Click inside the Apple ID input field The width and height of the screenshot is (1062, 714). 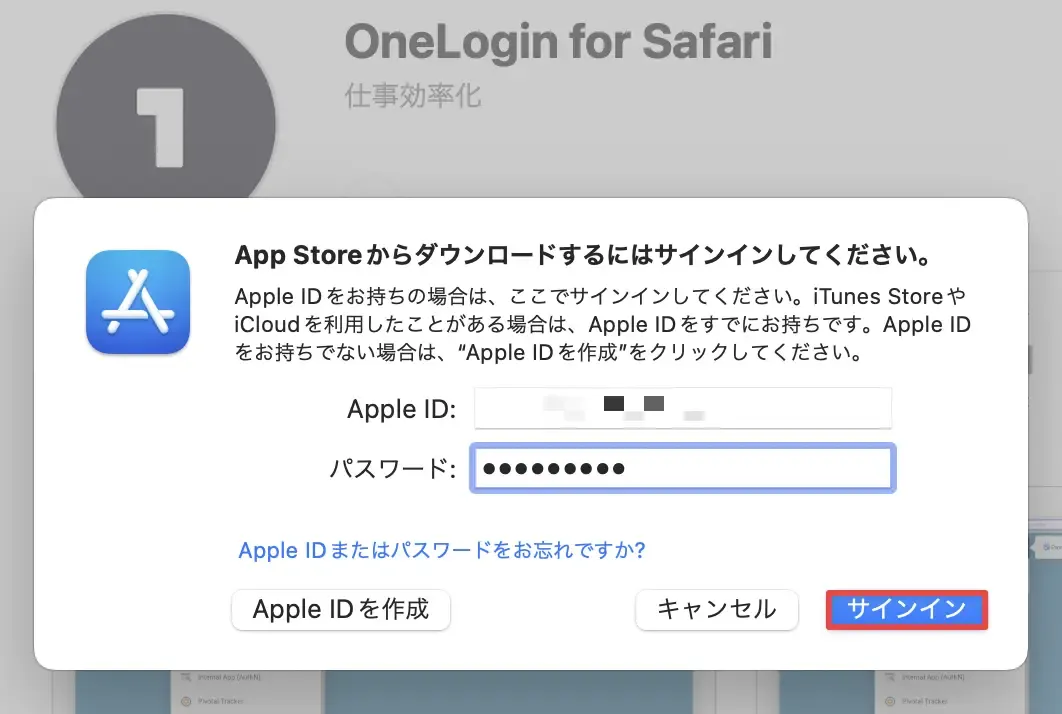pyautogui.click(x=682, y=408)
